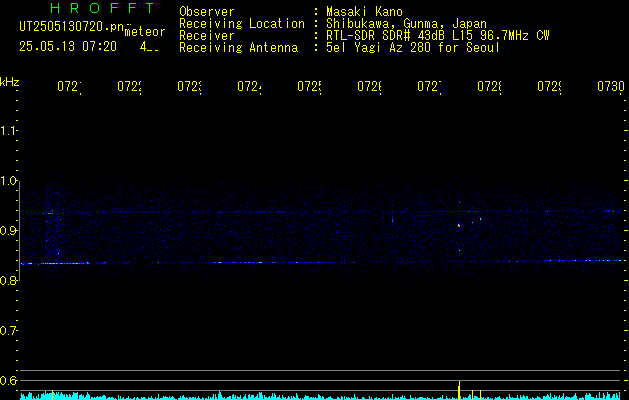This screenshot has height=400, width=629.
Task: Click Shibukawa, Gunma, Japan text
Action: [406, 24]
